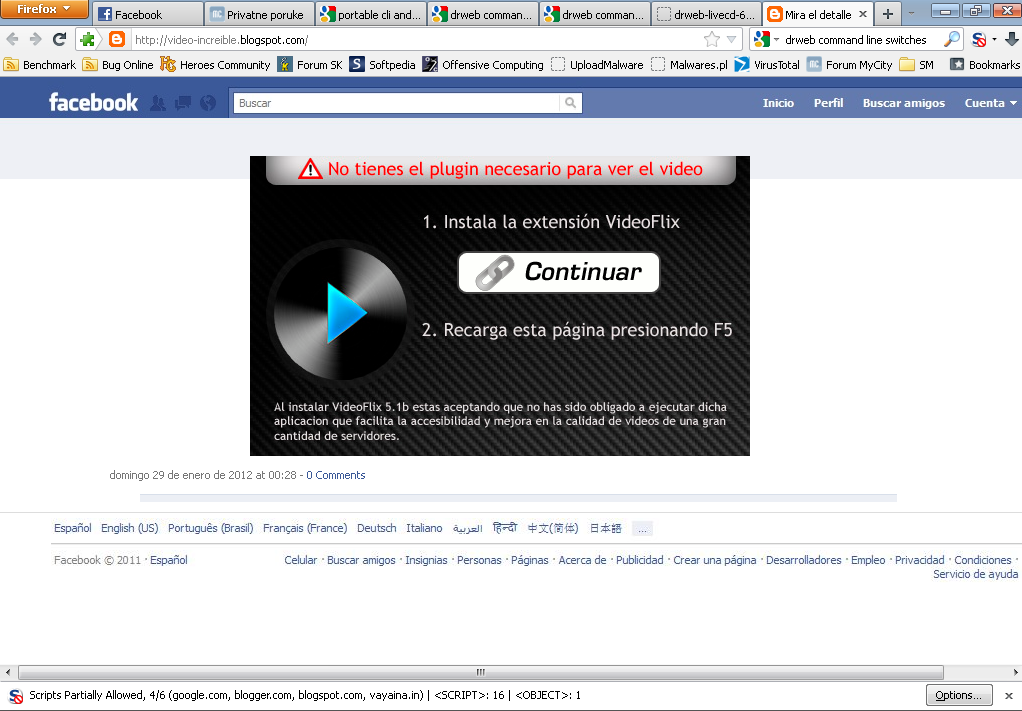The image size is (1022, 711).
Task: Select Deutsch language link
Action: tap(377, 528)
